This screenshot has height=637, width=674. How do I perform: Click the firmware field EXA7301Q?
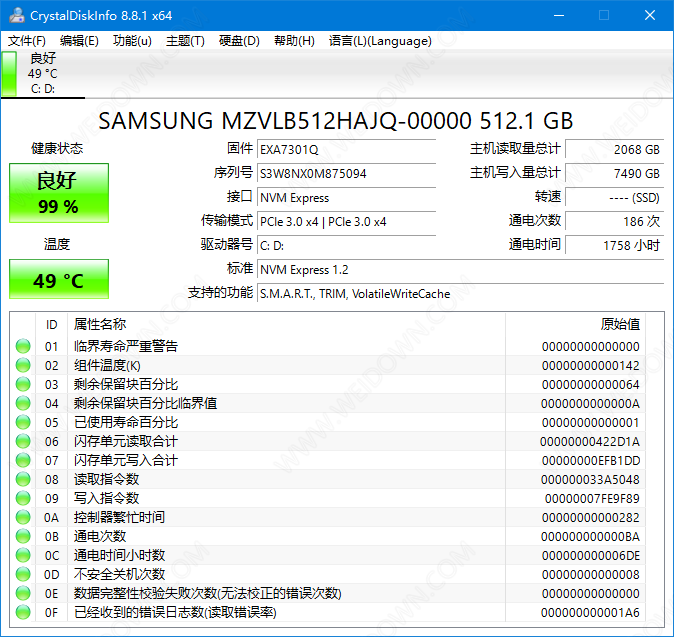pos(346,149)
